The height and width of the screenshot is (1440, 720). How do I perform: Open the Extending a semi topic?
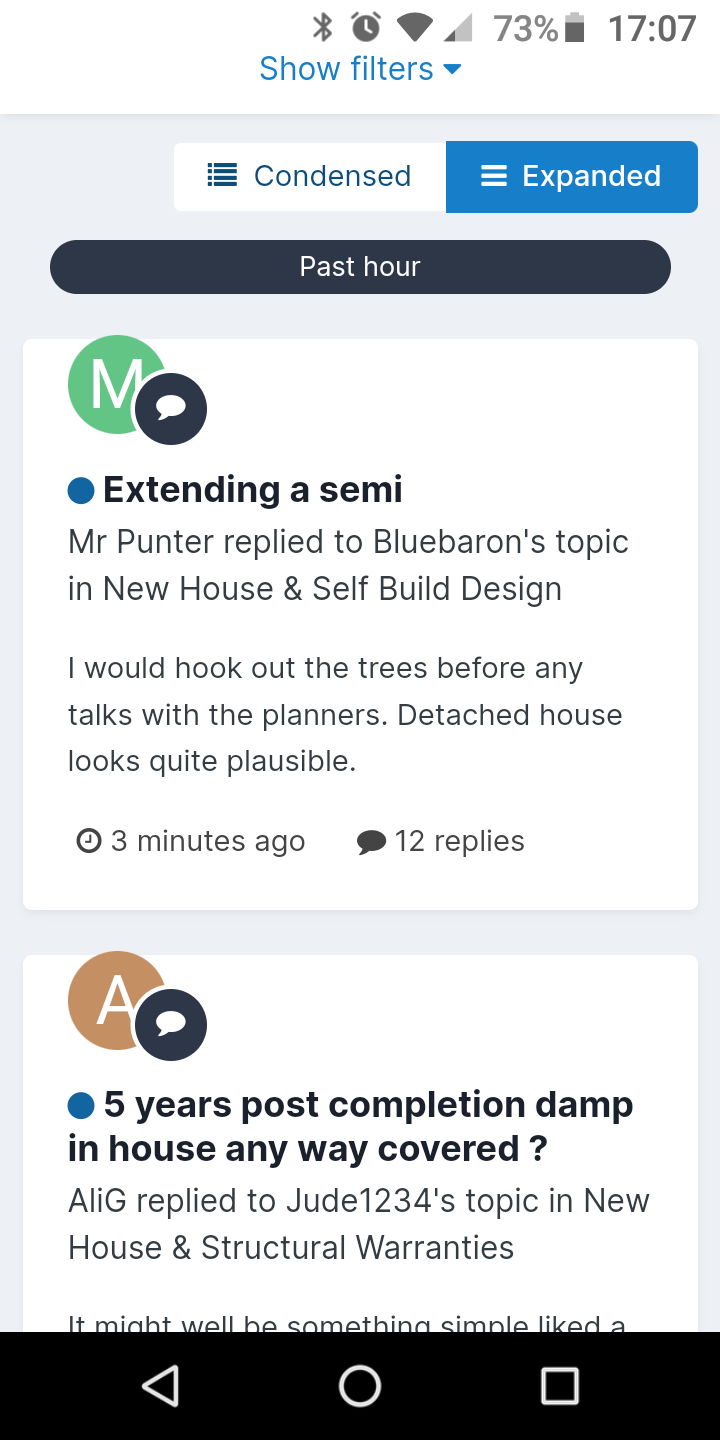[x=253, y=490]
